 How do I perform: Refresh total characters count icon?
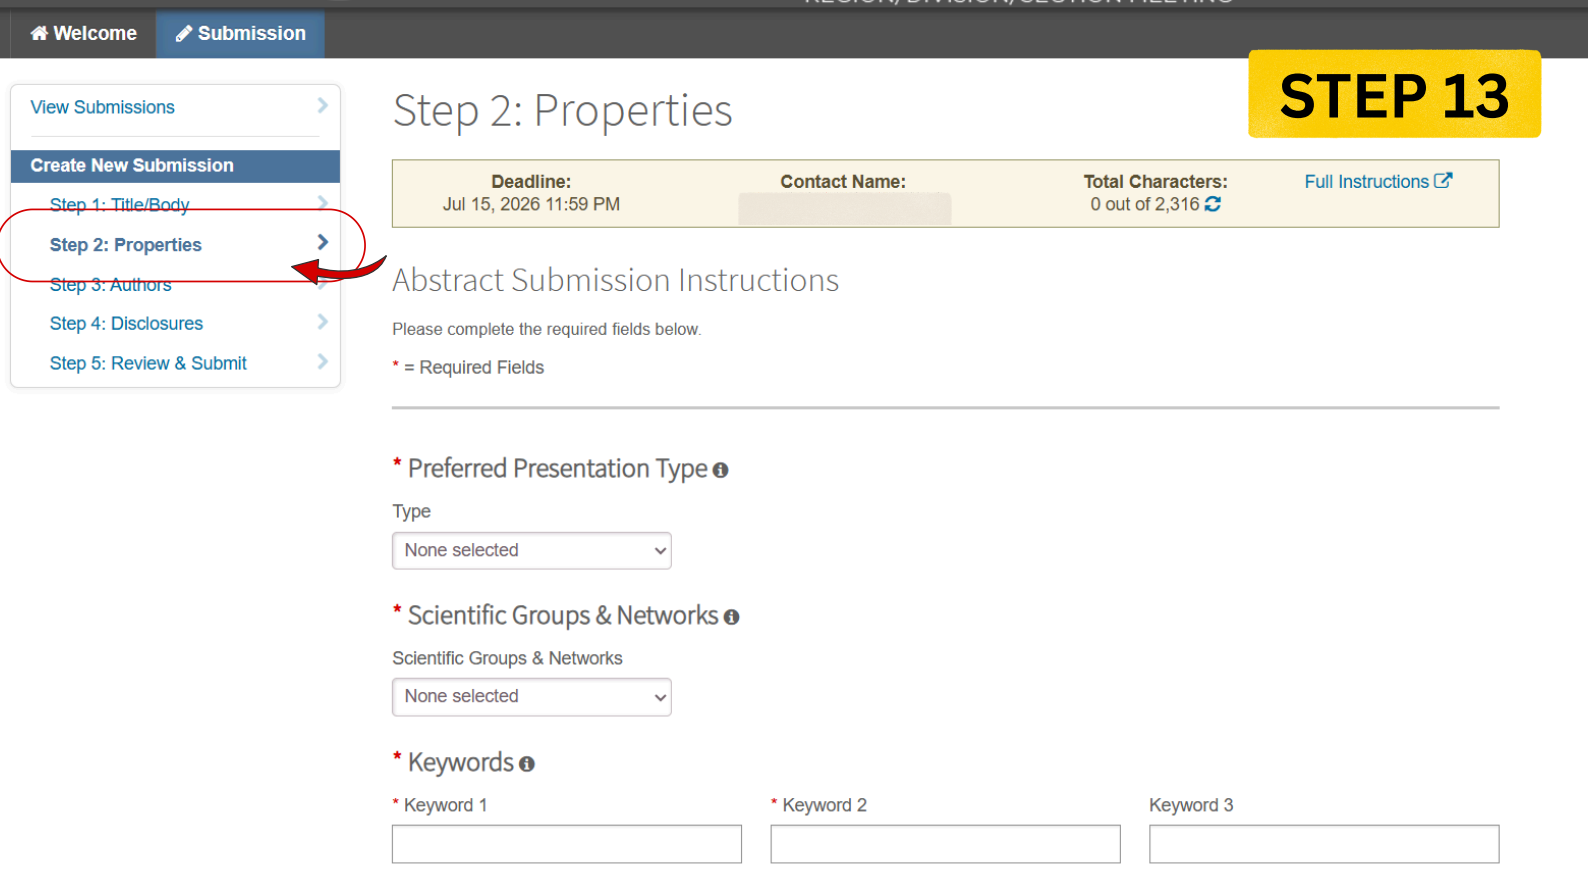[1213, 204]
